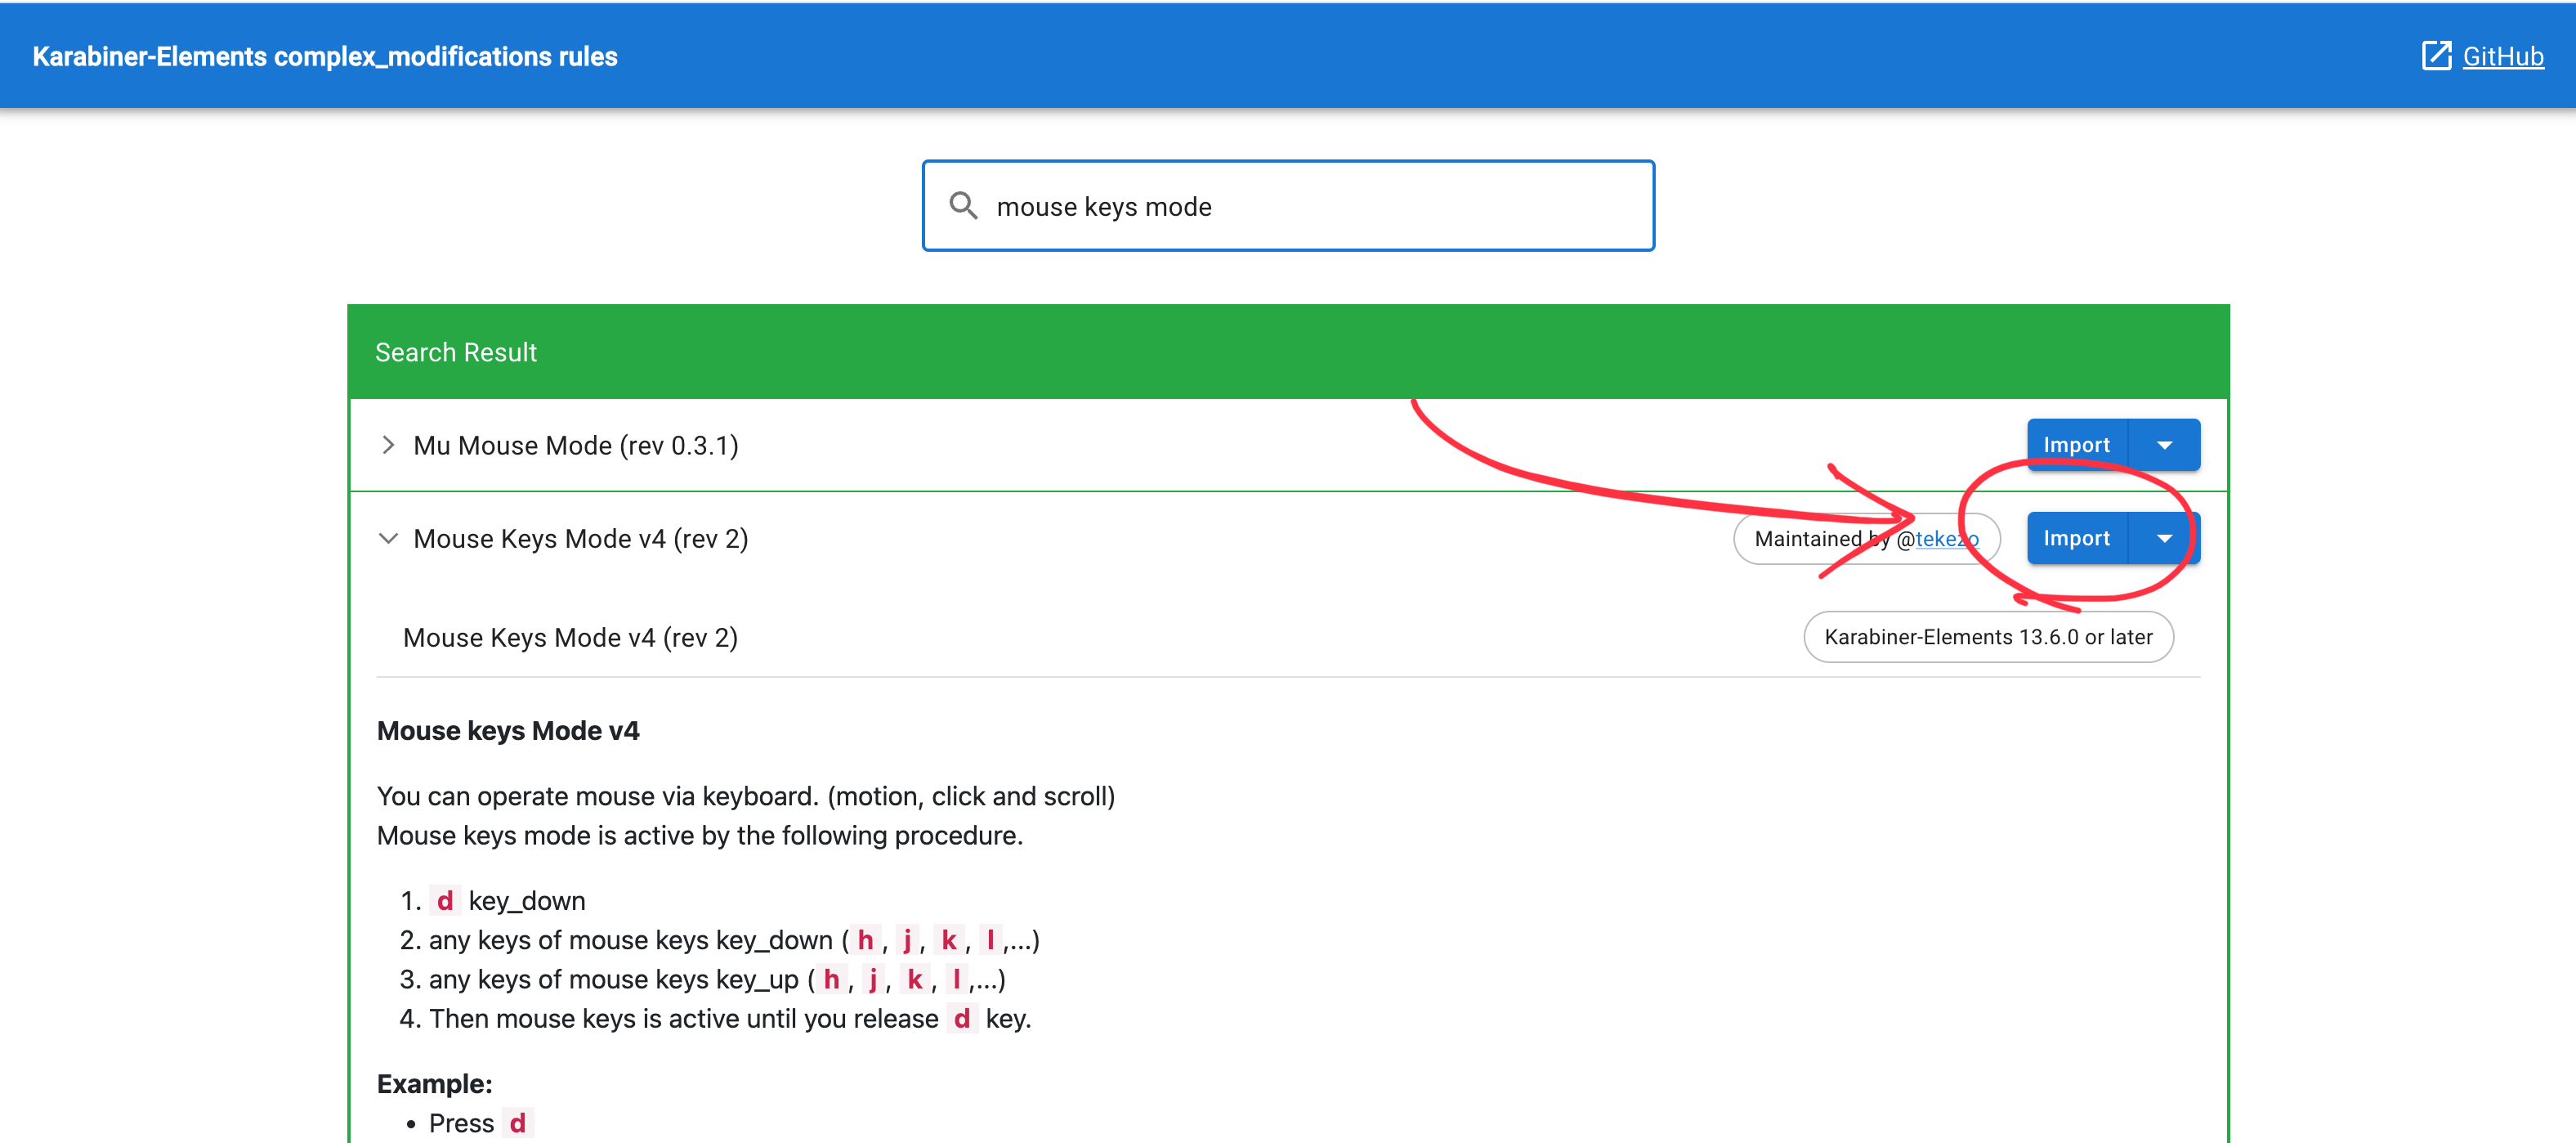
Task: Focus the rule search input field
Action: [1288, 206]
